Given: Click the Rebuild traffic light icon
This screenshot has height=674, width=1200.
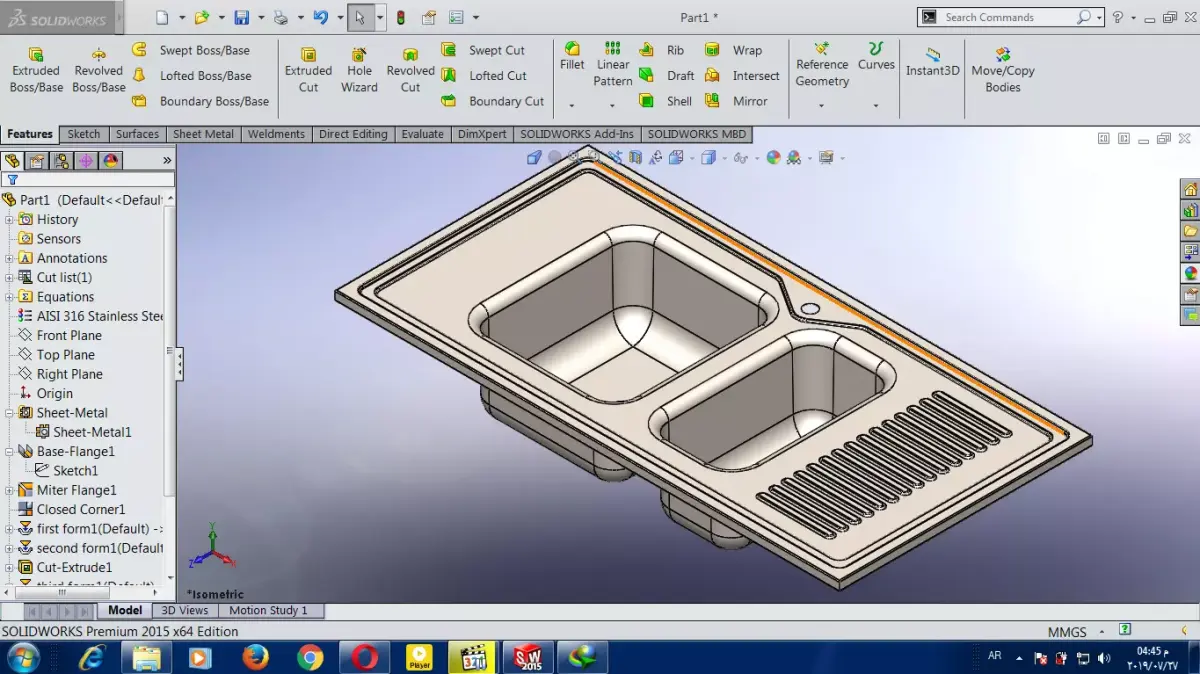Looking at the screenshot, I should [x=401, y=17].
